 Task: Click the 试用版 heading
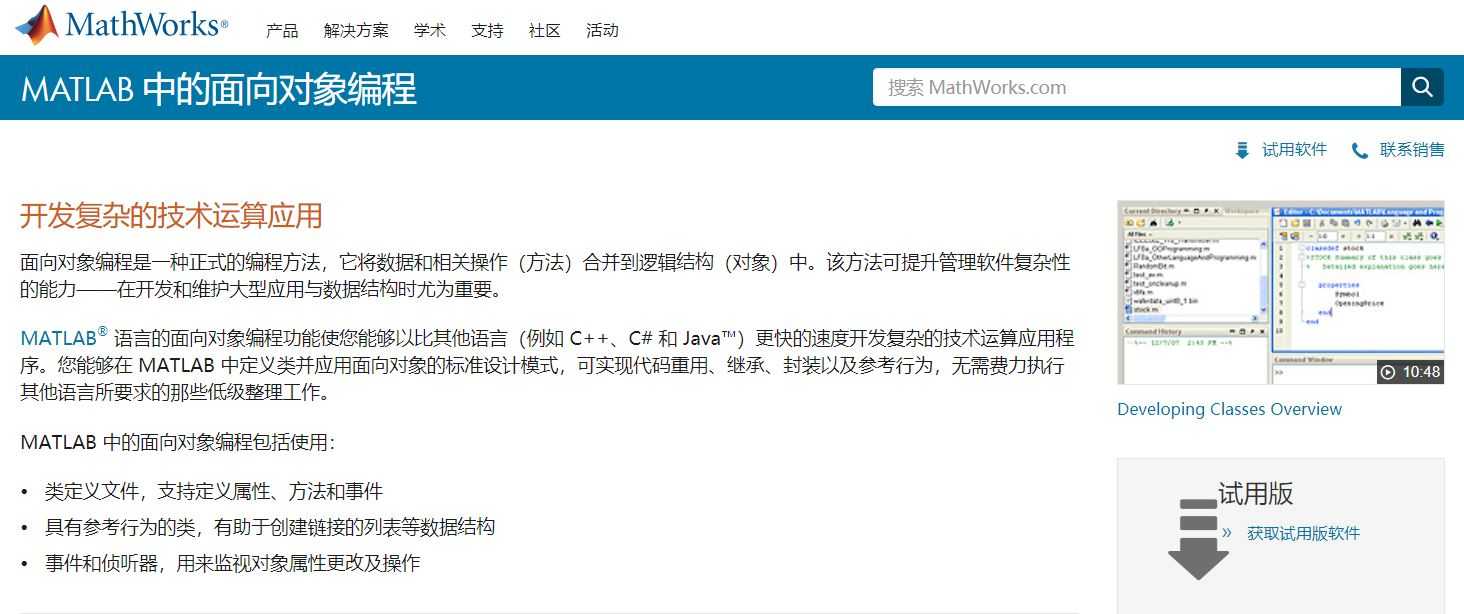pyautogui.click(x=1255, y=493)
